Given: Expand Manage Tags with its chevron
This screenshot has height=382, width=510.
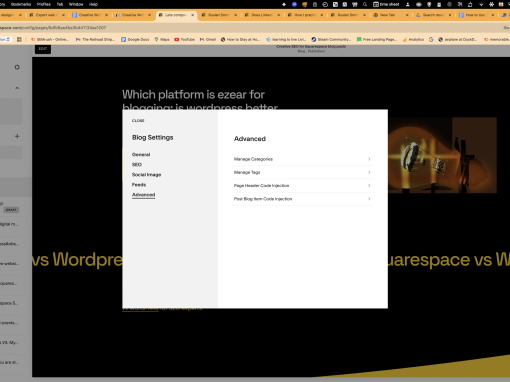Looking at the screenshot, I should 369,172.
